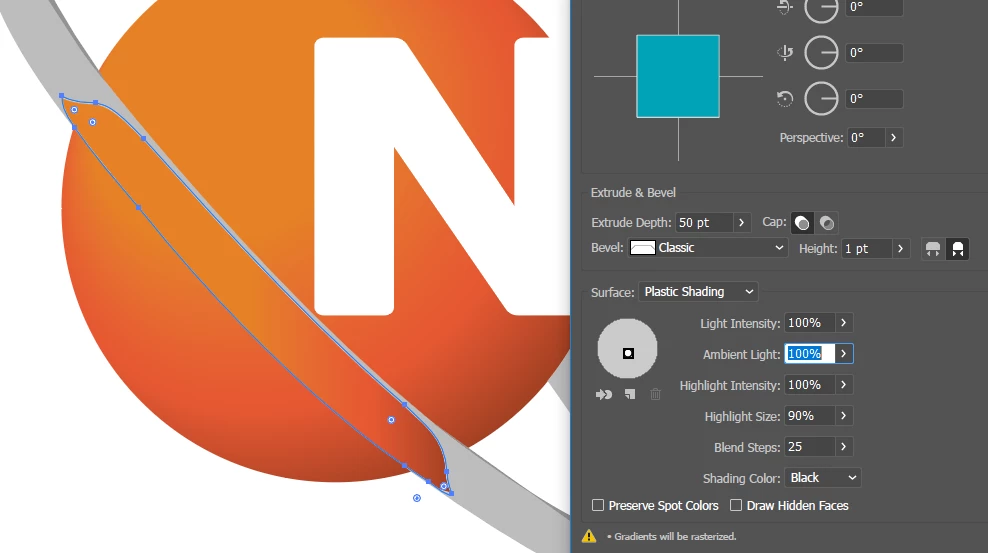Click the Highlight Intensity 100% field
The image size is (988, 553).
[810, 385]
